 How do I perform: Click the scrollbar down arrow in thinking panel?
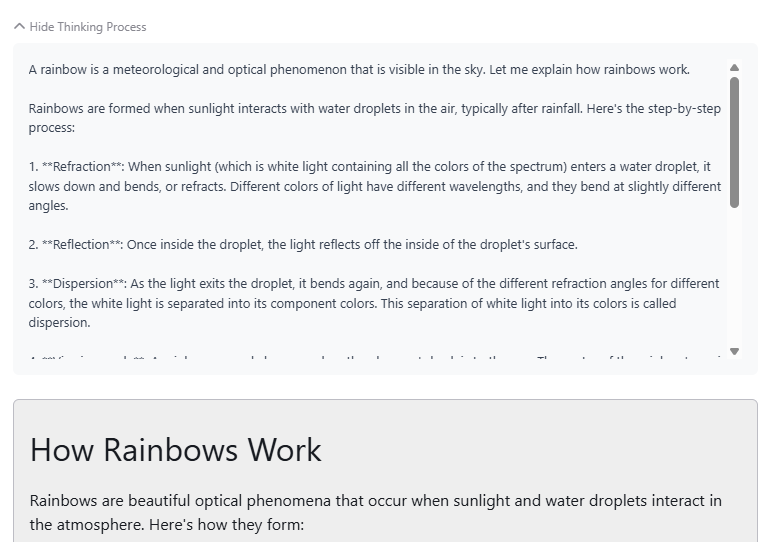735,351
